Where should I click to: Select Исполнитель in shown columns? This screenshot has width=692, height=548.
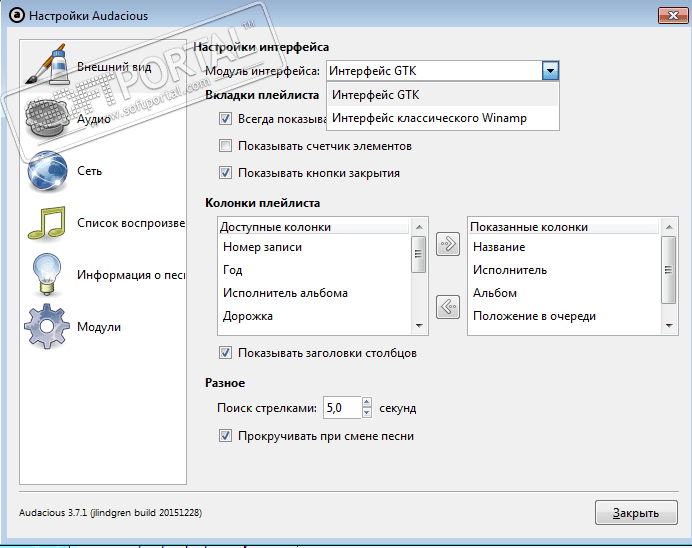coord(564,270)
